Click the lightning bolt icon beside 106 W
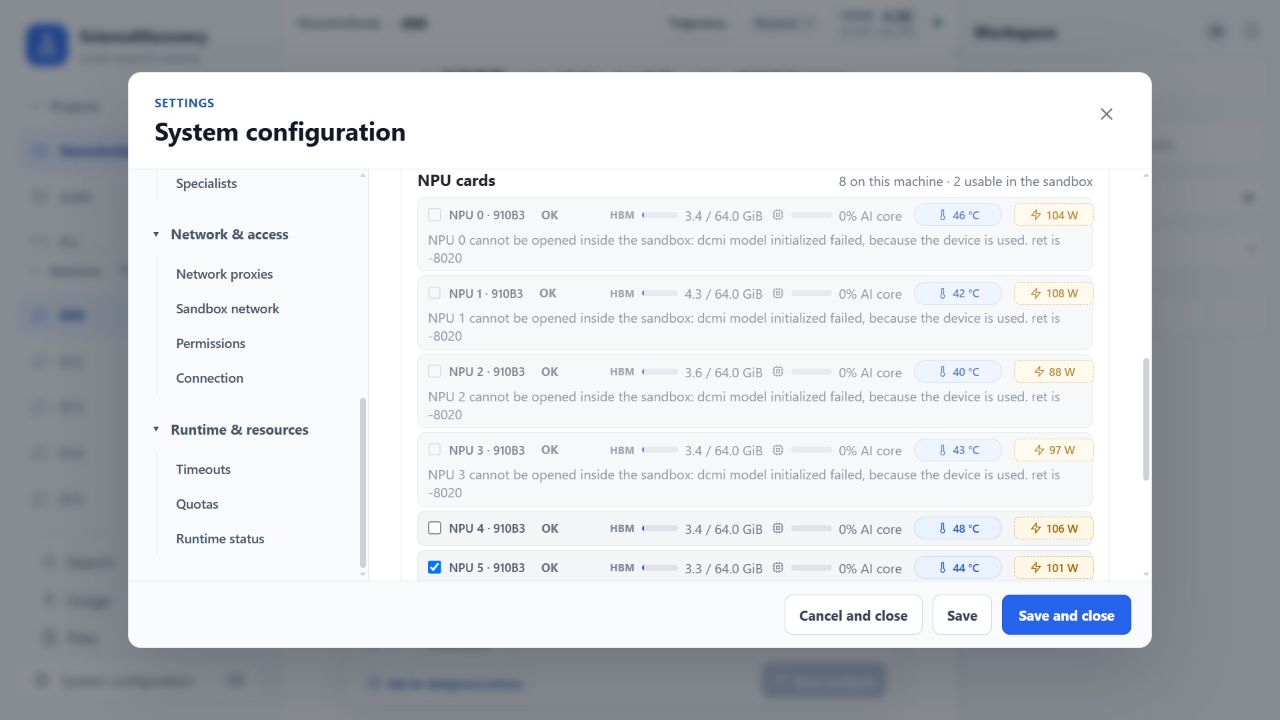Image resolution: width=1280 pixels, height=720 pixels. [x=1036, y=528]
